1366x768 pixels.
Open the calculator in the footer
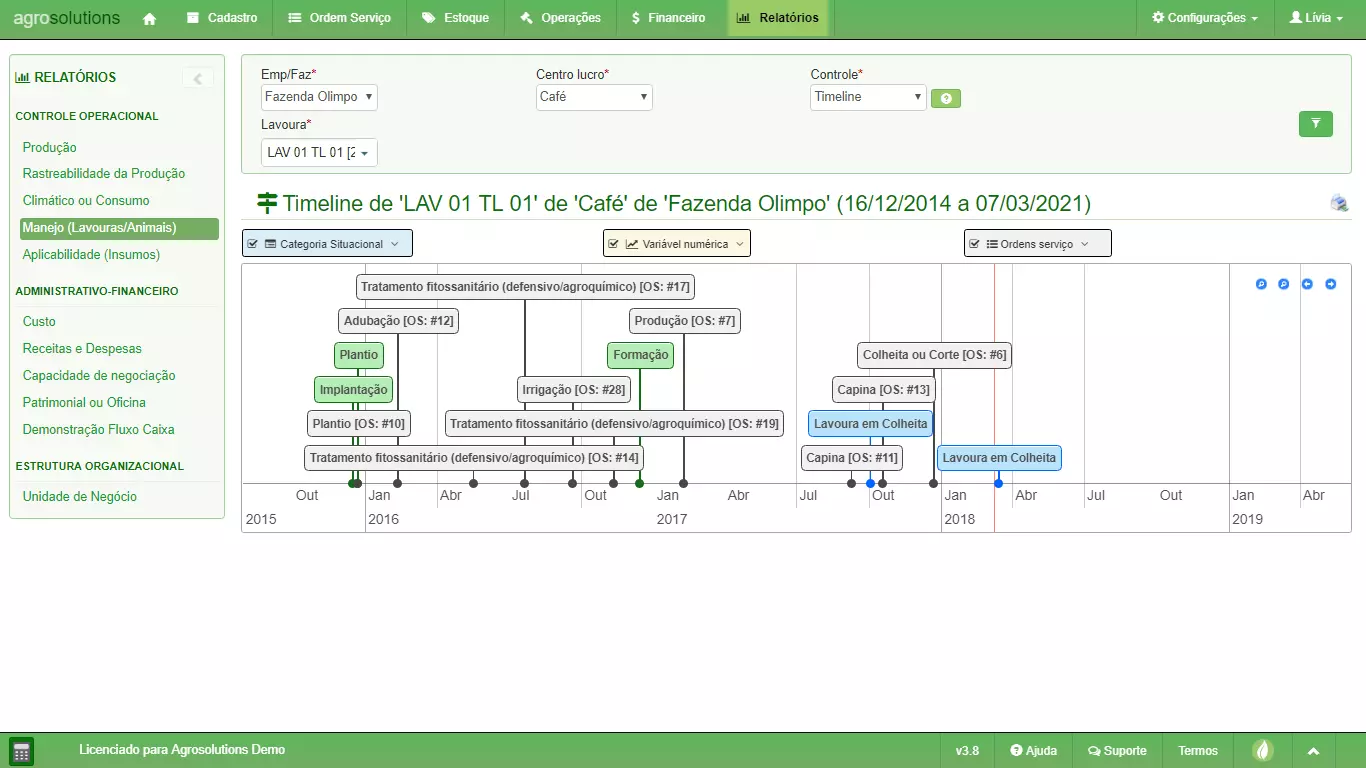tap(21, 751)
